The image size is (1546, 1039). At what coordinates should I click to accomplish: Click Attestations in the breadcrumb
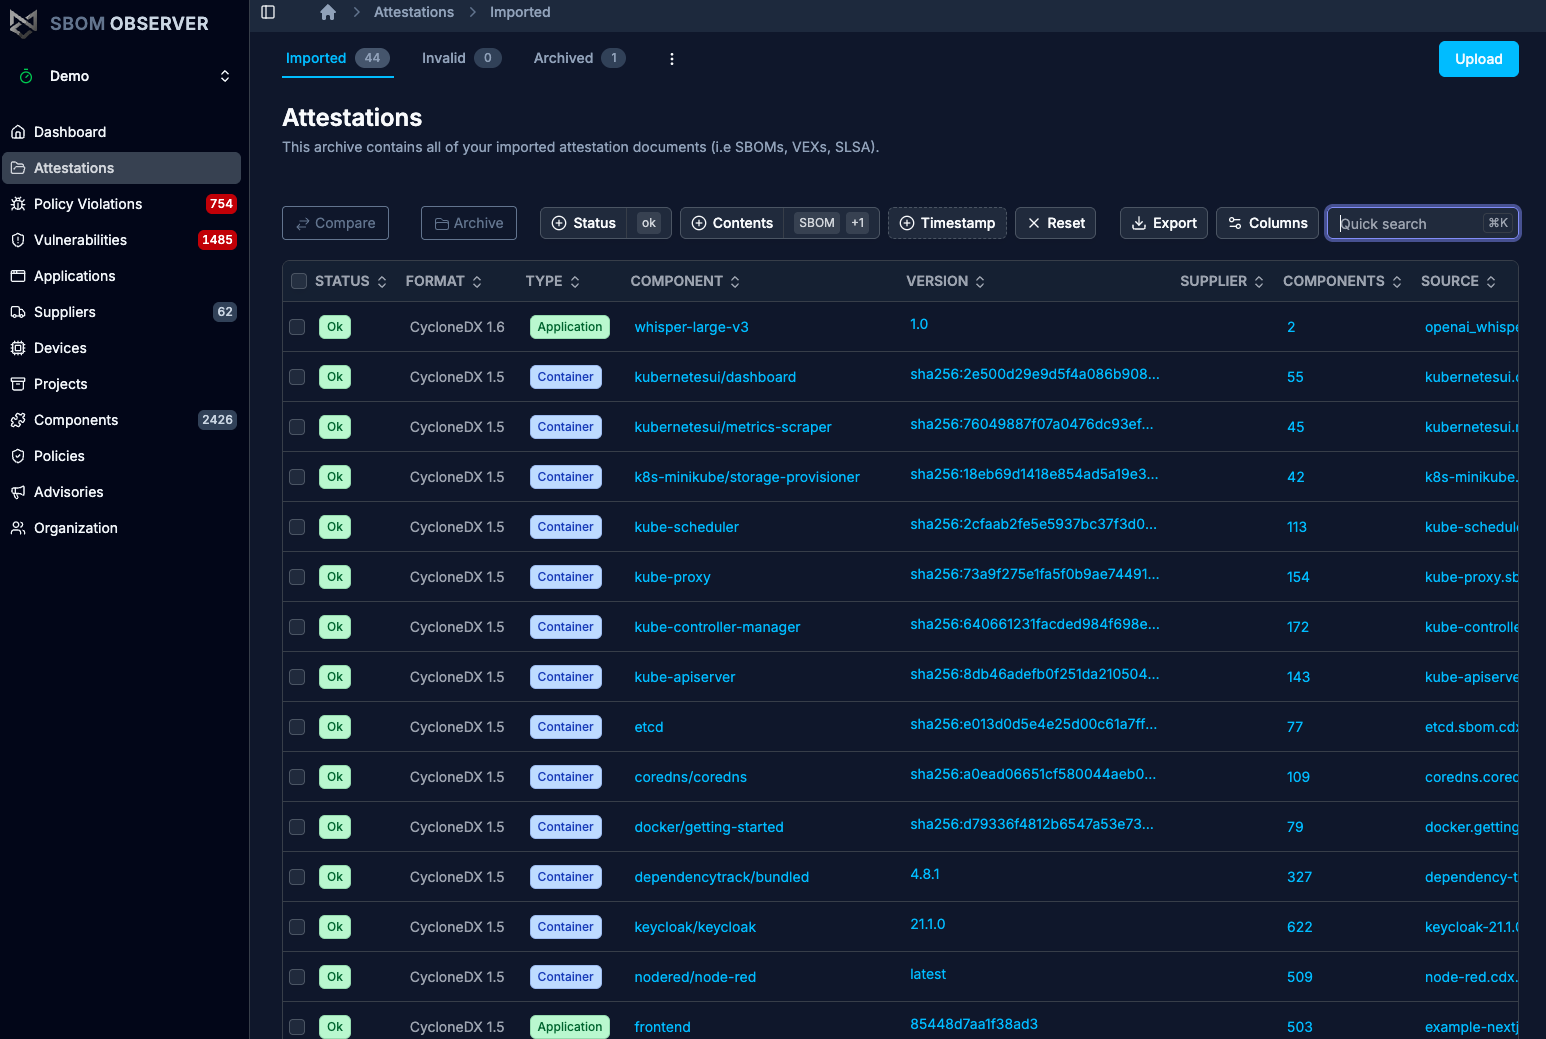pos(414,12)
